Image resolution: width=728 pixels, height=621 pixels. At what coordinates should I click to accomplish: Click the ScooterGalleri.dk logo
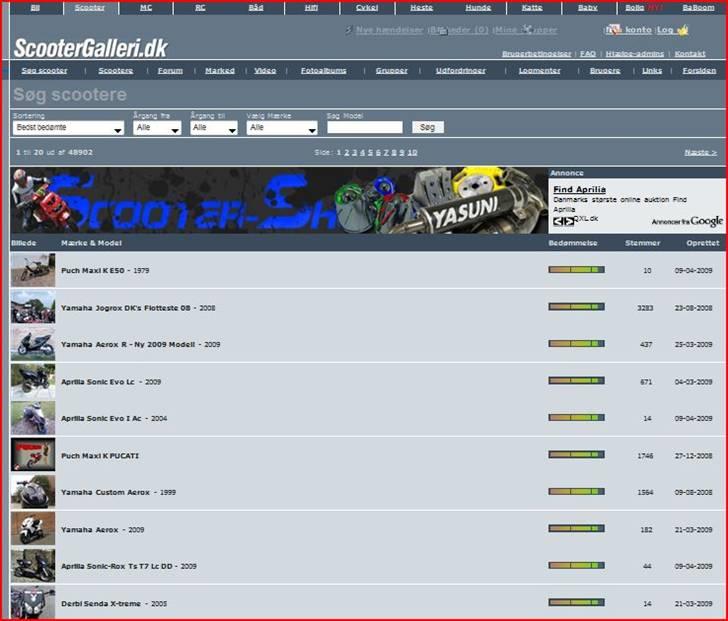coord(90,48)
